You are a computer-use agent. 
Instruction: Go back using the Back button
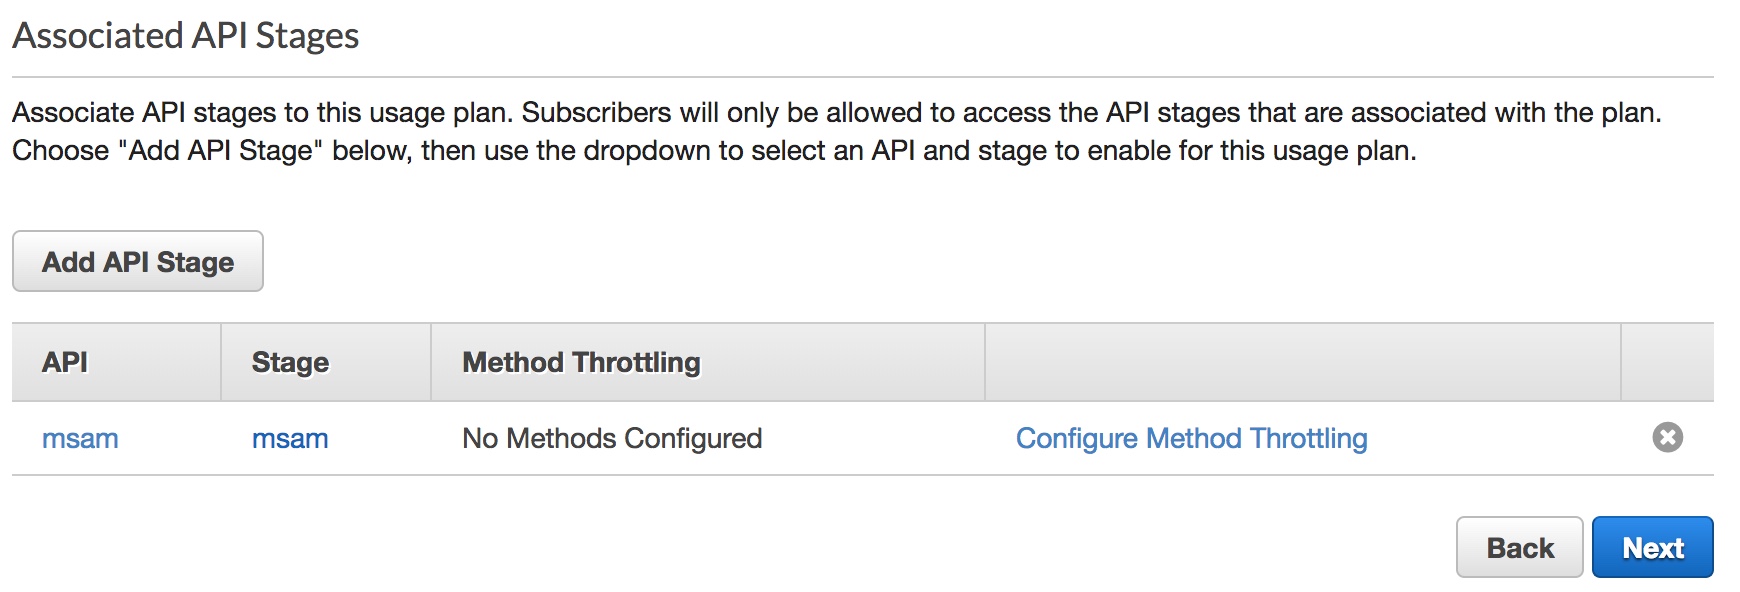[x=1519, y=547]
